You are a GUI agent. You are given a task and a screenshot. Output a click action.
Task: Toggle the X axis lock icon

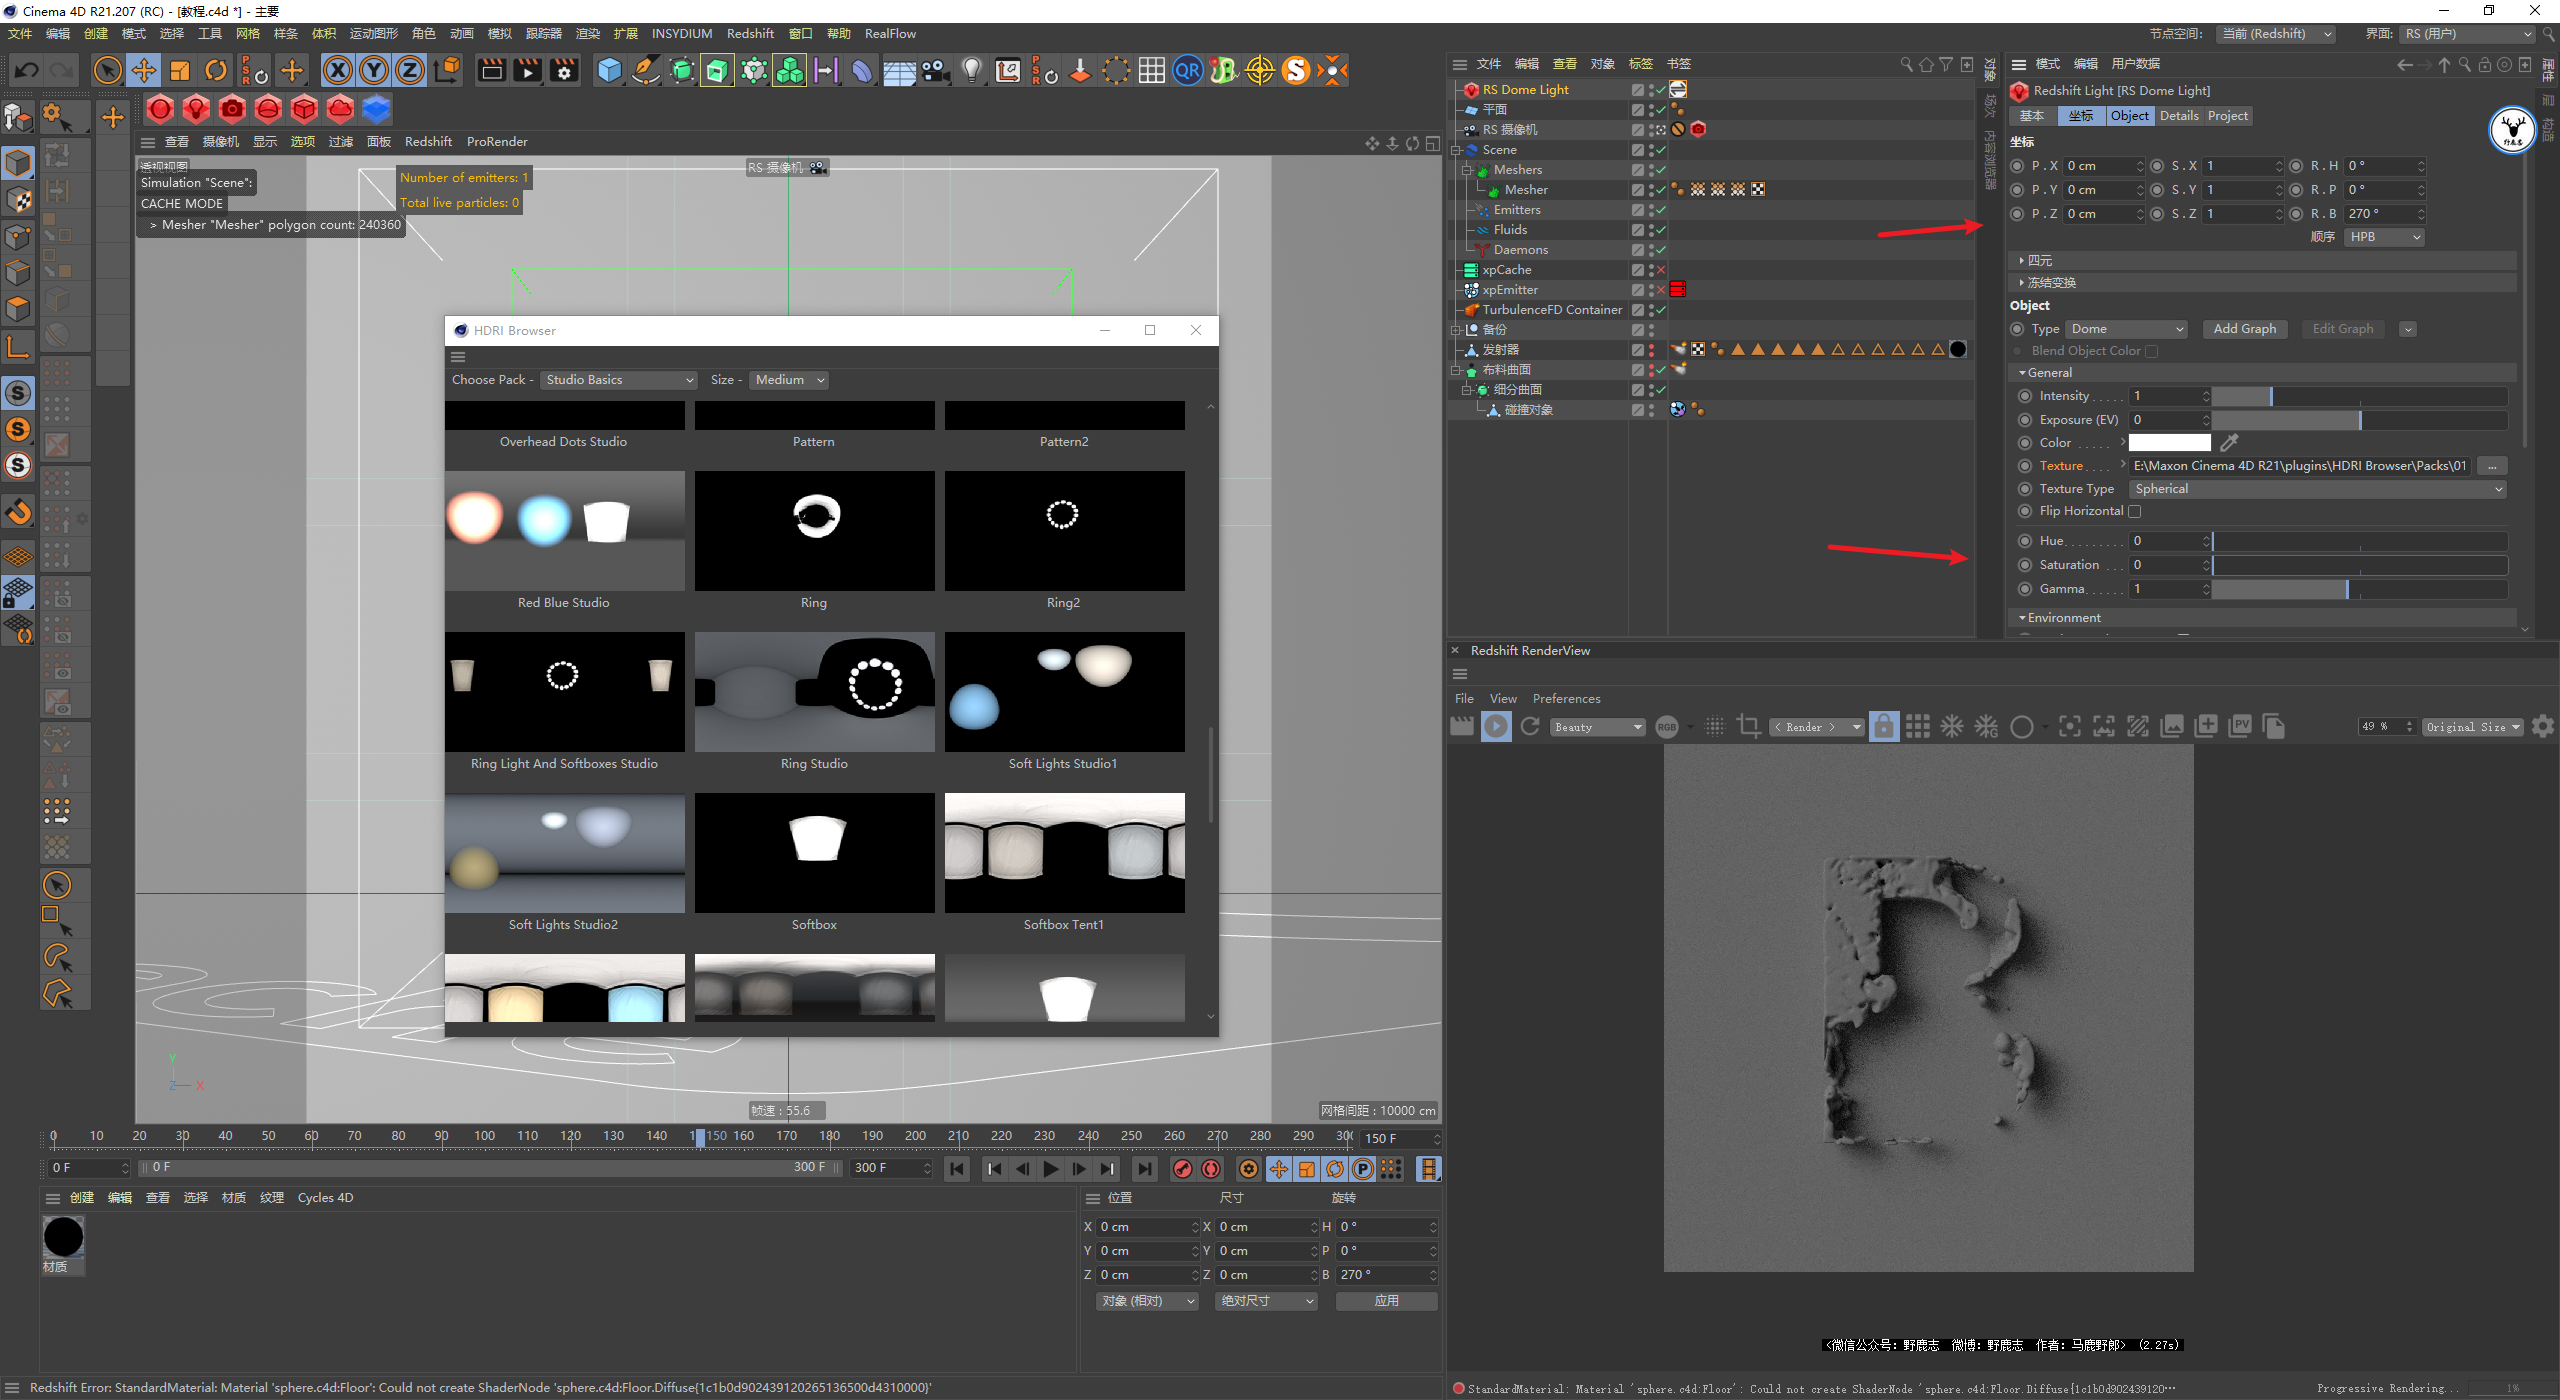click(338, 70)
